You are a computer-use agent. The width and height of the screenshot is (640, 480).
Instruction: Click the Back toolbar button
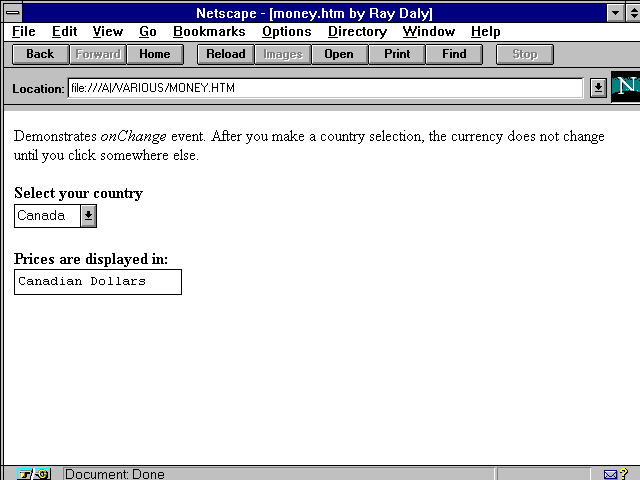pyautogui.click(x=40, y=54)
